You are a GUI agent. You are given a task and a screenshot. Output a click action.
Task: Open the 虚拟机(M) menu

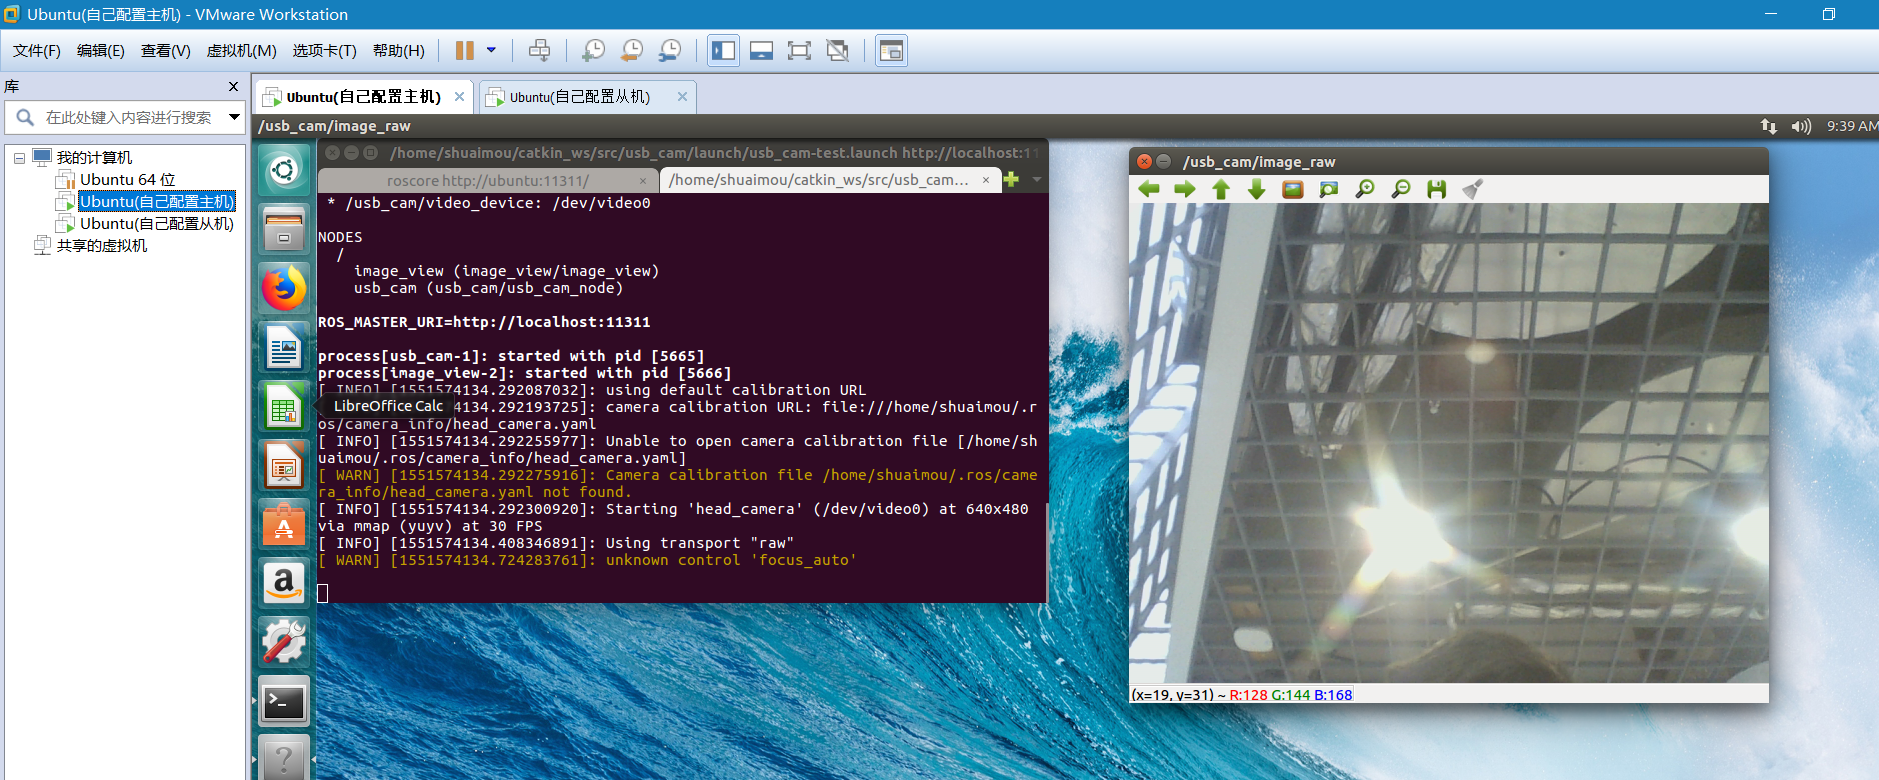click(x=242, y=50)
